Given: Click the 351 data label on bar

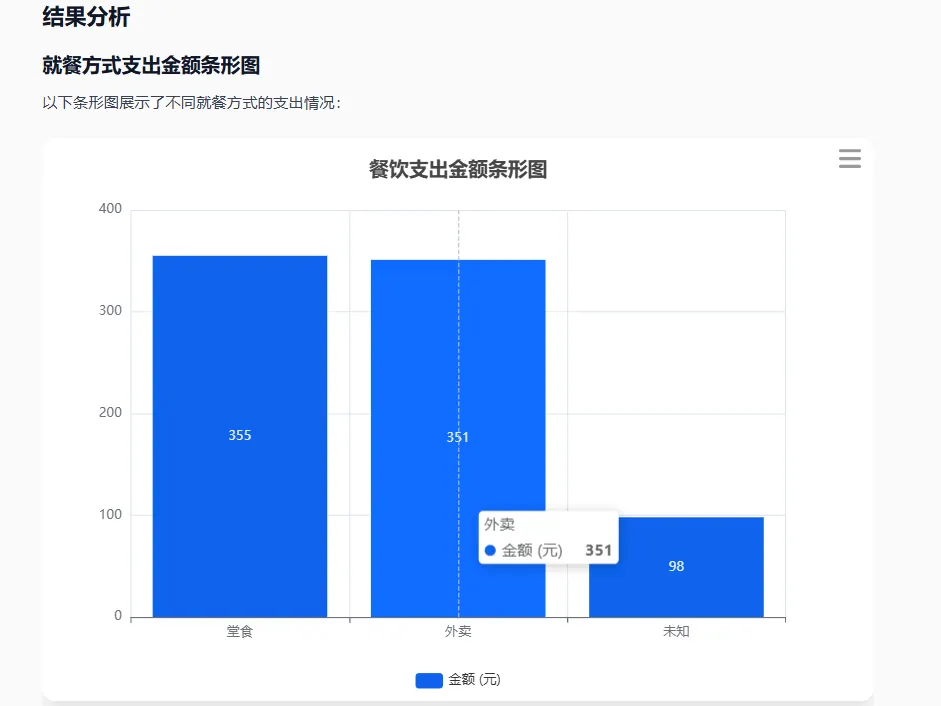Looking at the screenshot, I should [458, 437].
